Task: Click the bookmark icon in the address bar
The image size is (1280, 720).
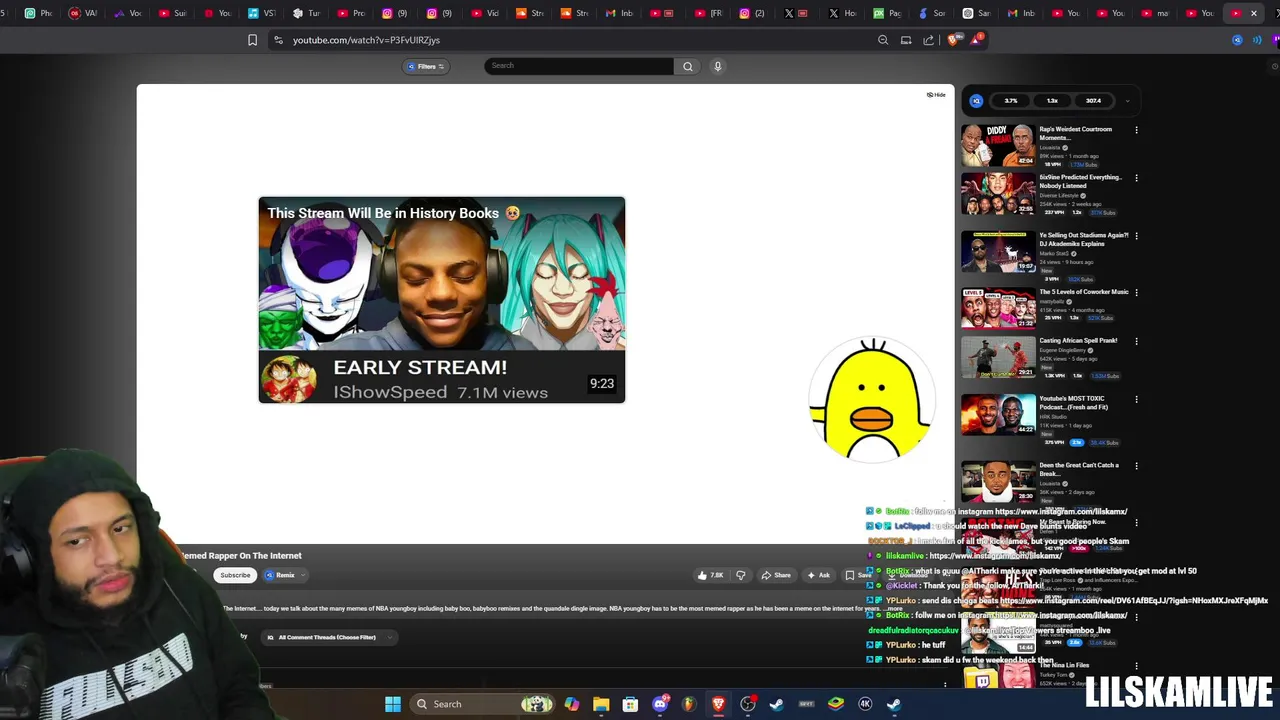Action: pyautogui.click(x=252, y=40)
